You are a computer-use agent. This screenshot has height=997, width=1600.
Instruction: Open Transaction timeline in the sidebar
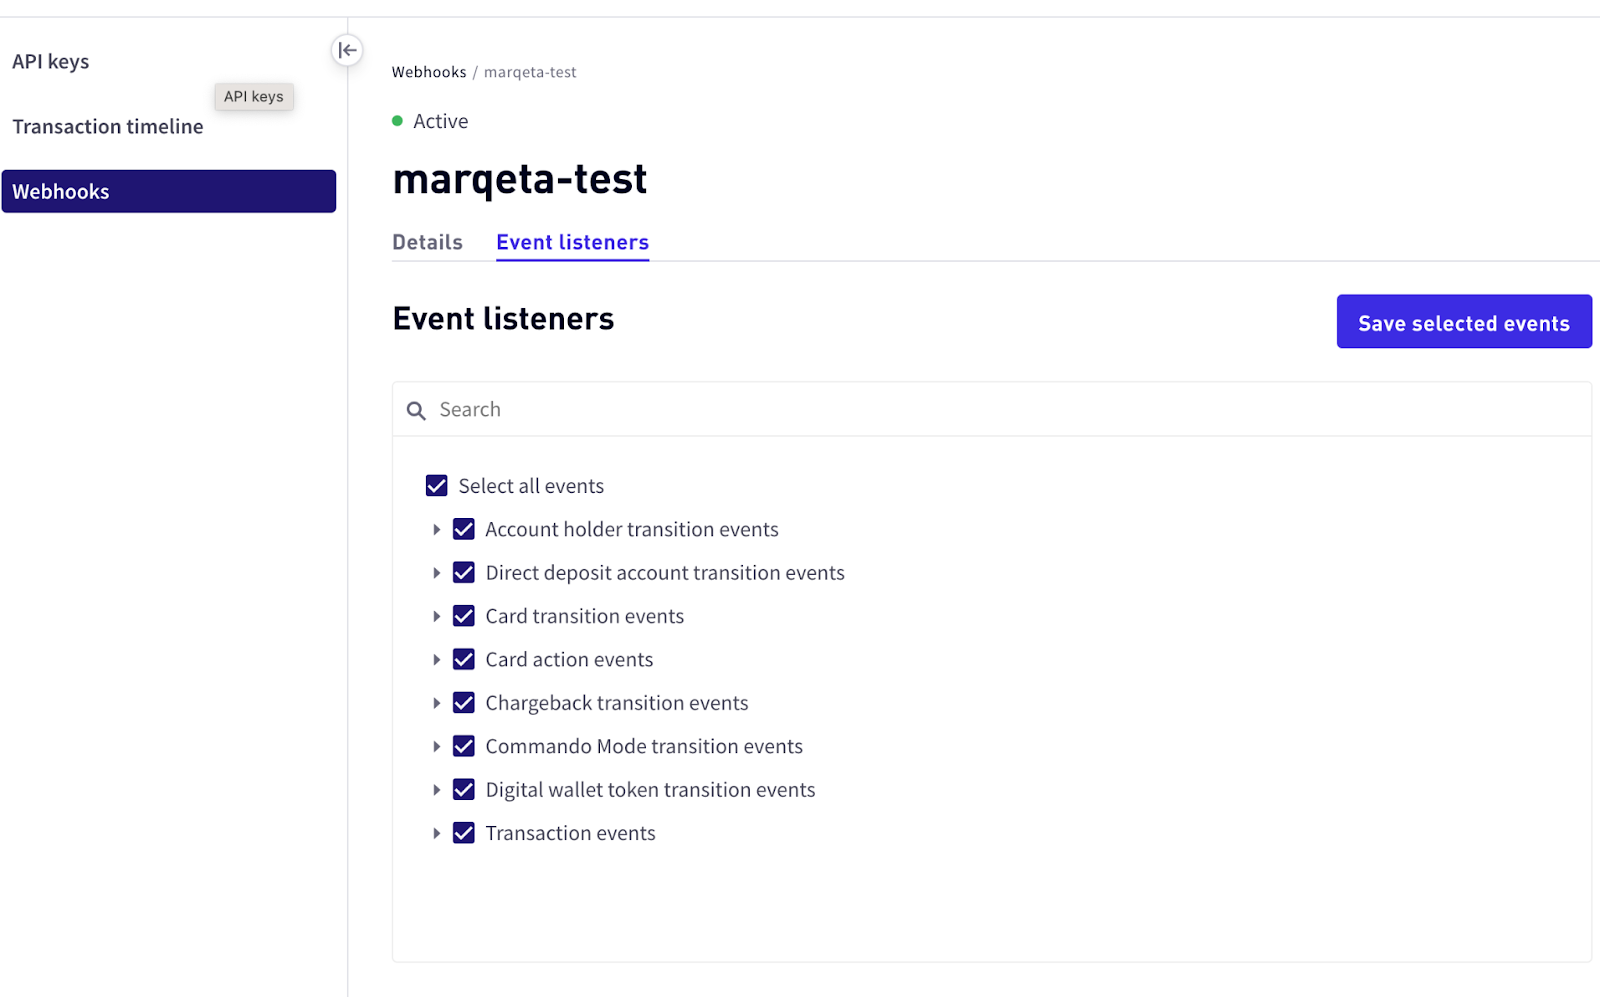(x=108, y=127)
